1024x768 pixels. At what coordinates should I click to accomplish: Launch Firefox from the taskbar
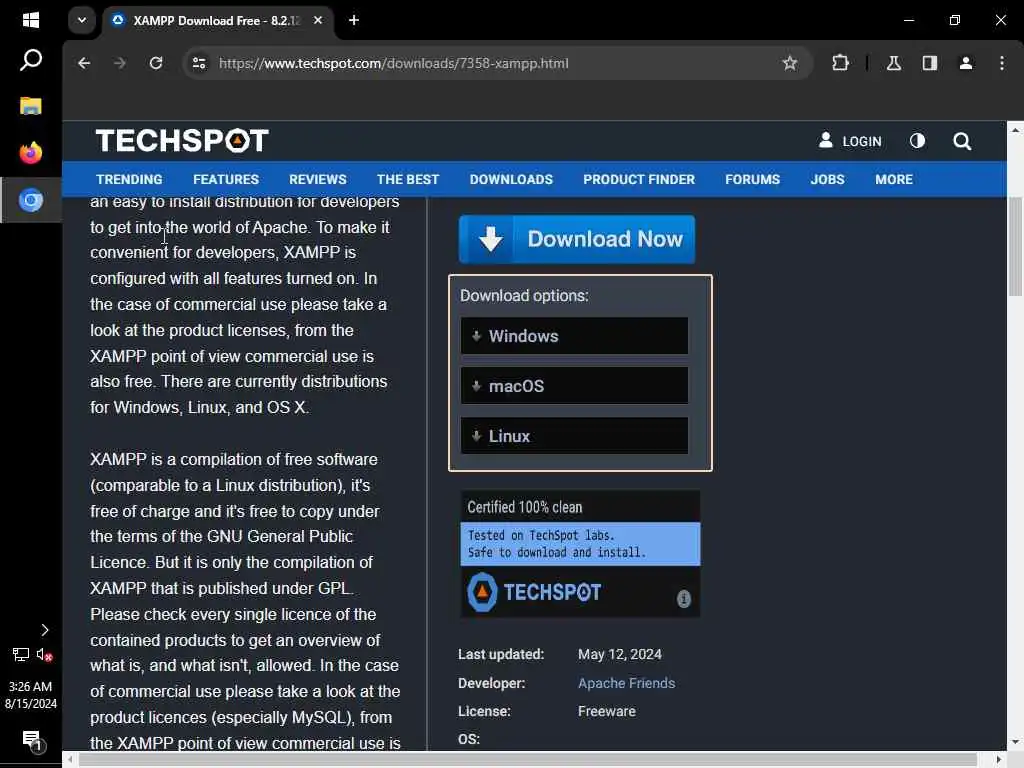(31, 153)
